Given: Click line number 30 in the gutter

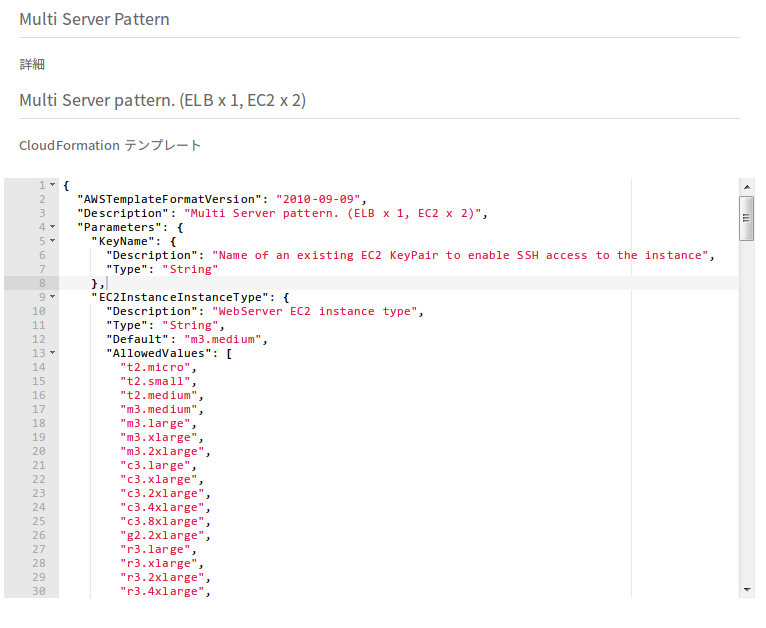Looking at the screenshot, I should 39,591.
